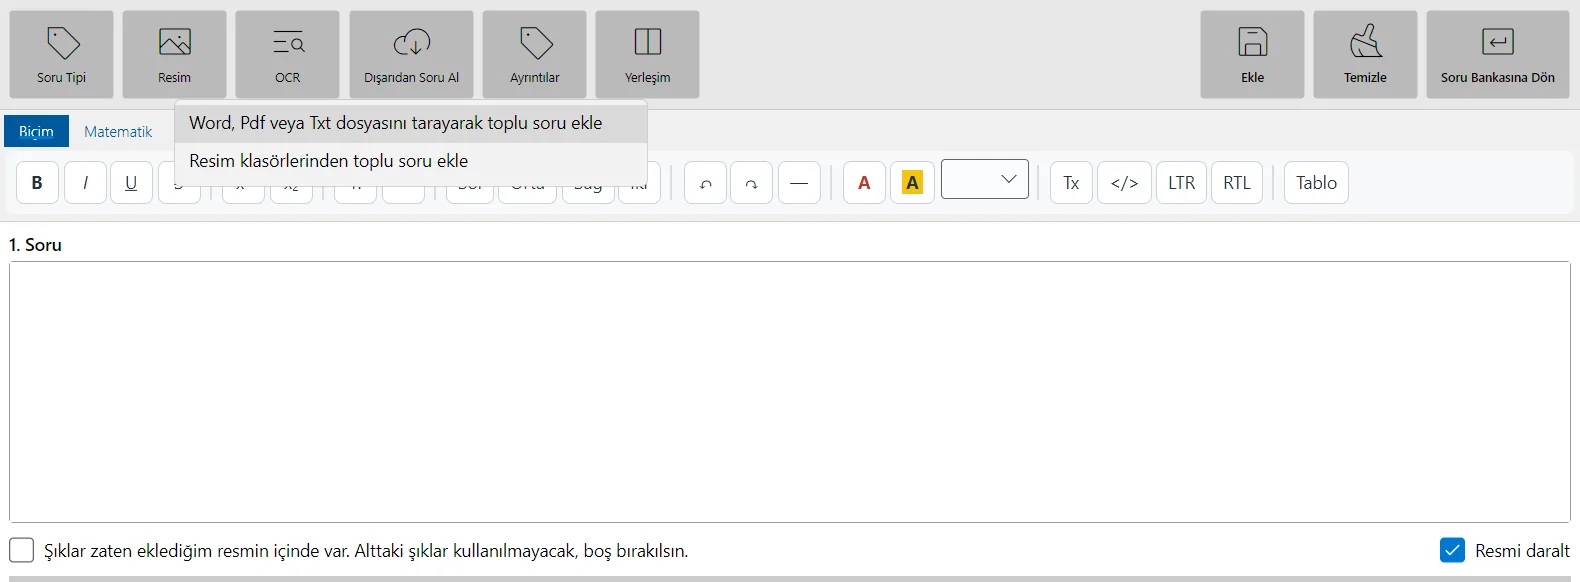
Task: Open the font size dropdown
Action: (985, 179)
